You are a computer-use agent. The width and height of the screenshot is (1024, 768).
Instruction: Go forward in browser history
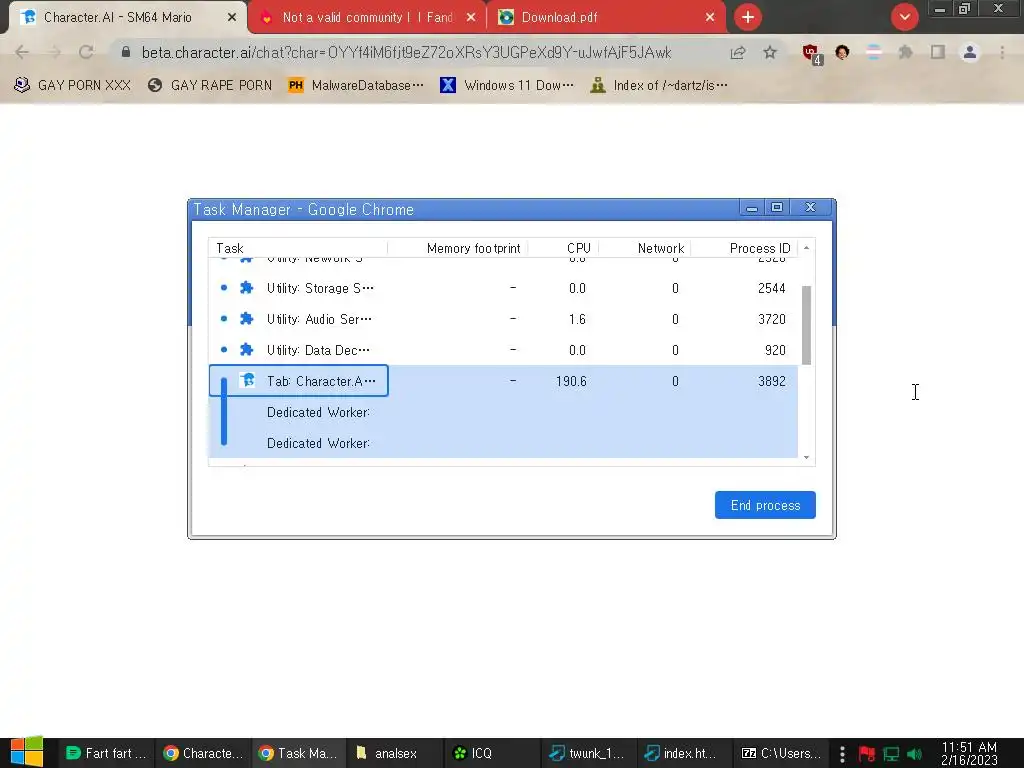(54, 52)
